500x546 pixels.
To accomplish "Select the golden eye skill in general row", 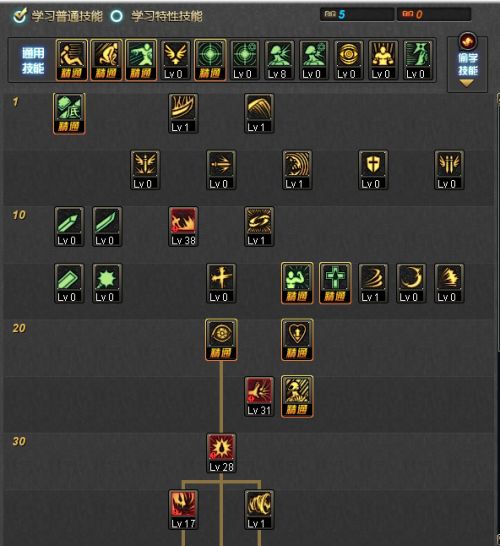I will point(348,60).
